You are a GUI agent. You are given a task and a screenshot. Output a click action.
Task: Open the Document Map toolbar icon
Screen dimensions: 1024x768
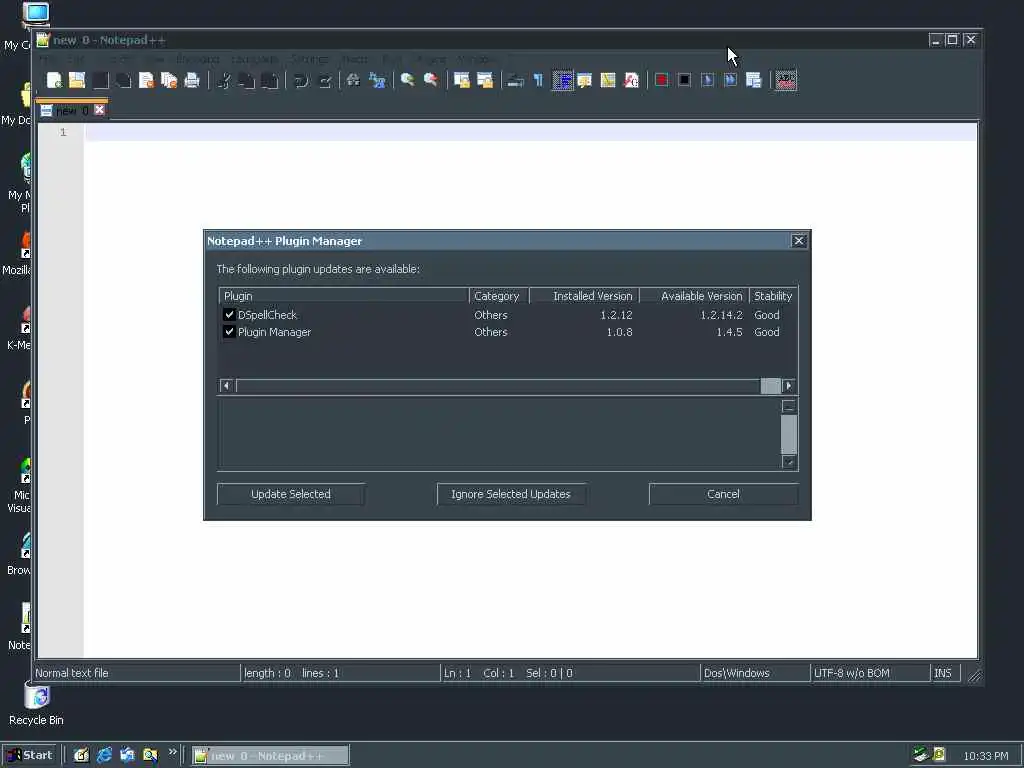608,80
